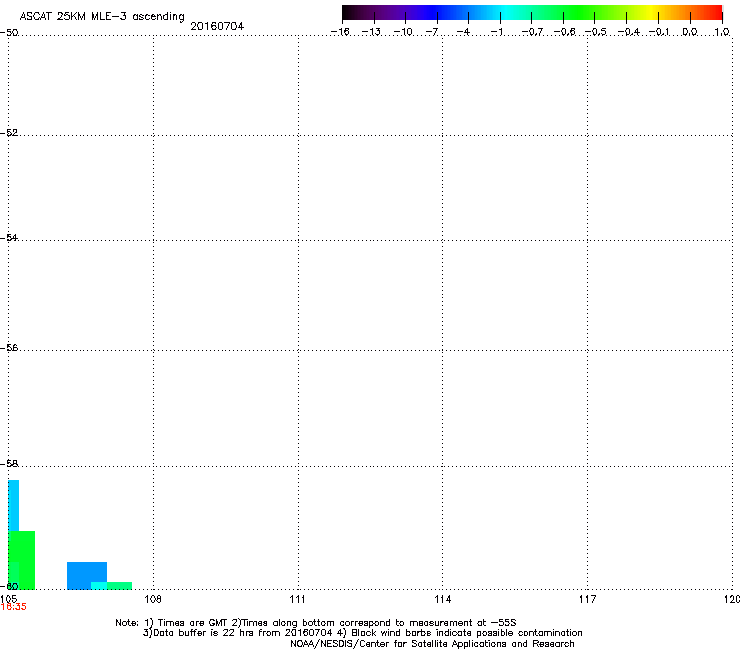740x650 pixels.
Task: Click the -16 color scale label
Action: point(340,32)
